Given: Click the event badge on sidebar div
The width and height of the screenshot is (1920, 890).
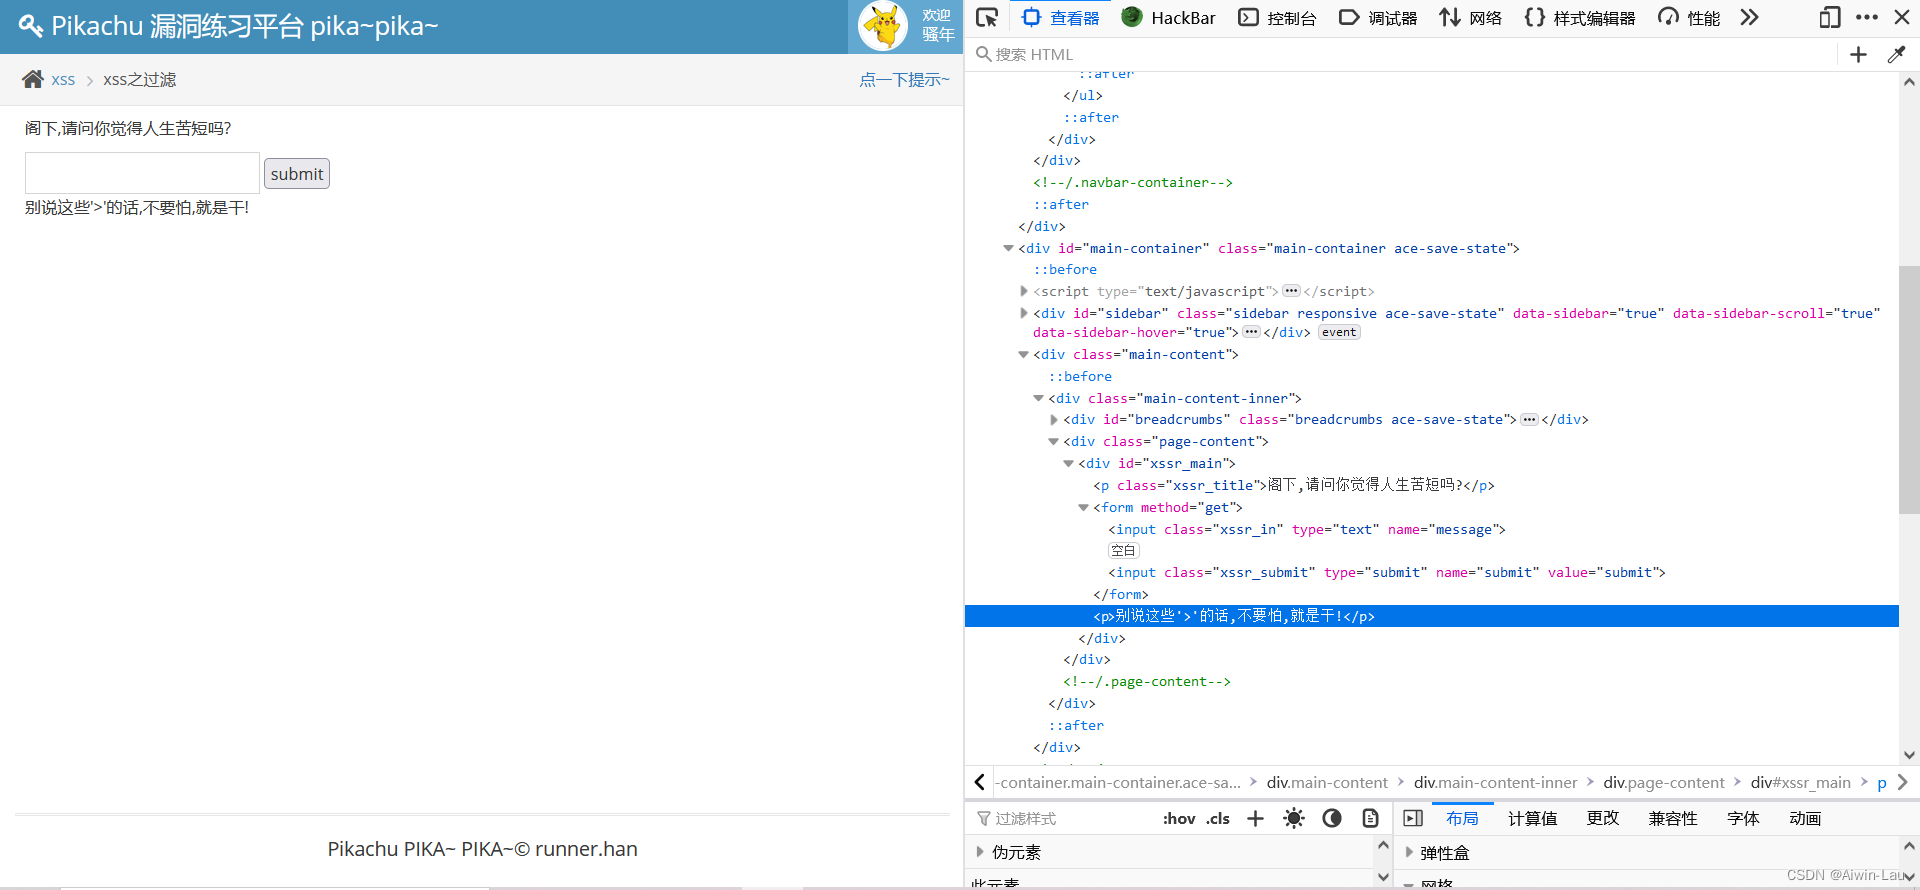Looking at the screenshot, I should pos(1339,332).
